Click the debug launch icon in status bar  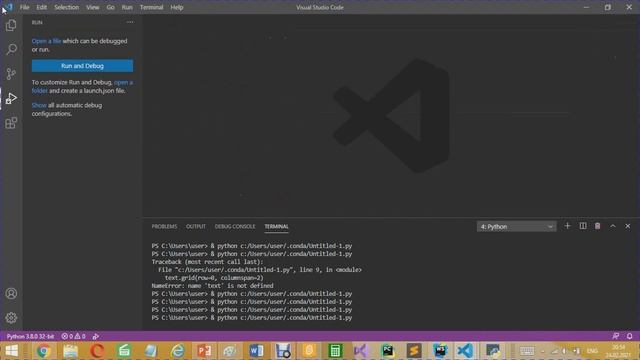point(96,336)
